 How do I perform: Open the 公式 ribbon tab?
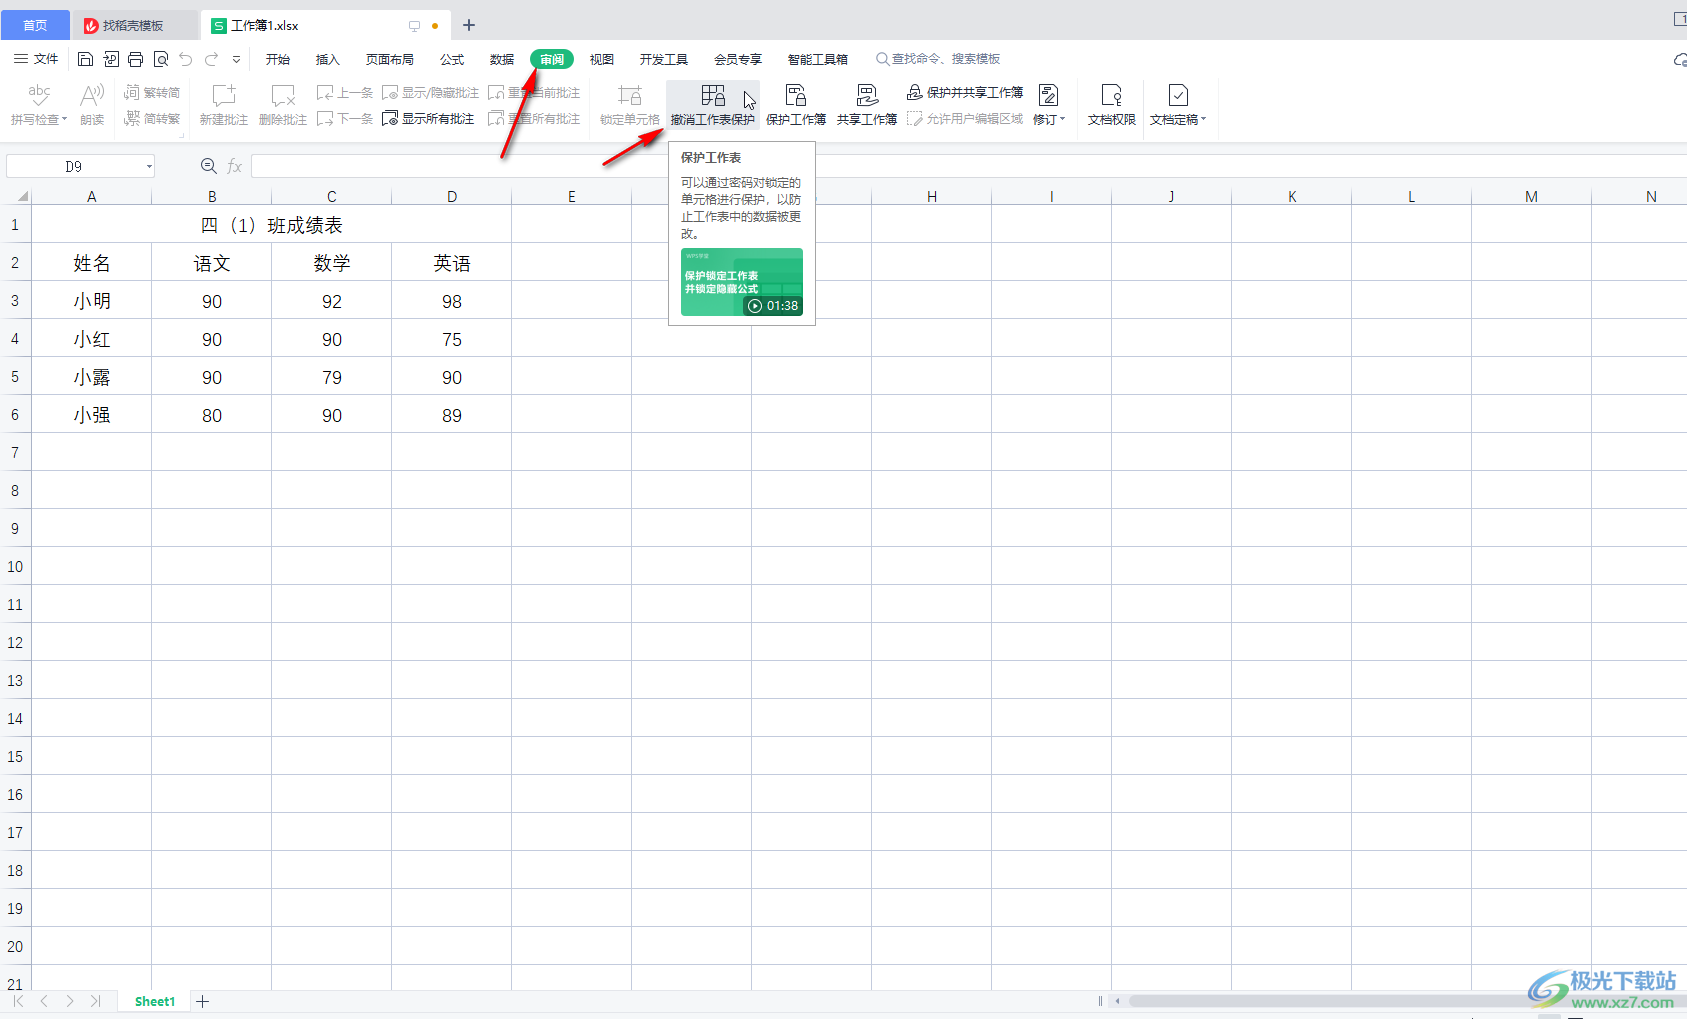(x=452, y=59)
